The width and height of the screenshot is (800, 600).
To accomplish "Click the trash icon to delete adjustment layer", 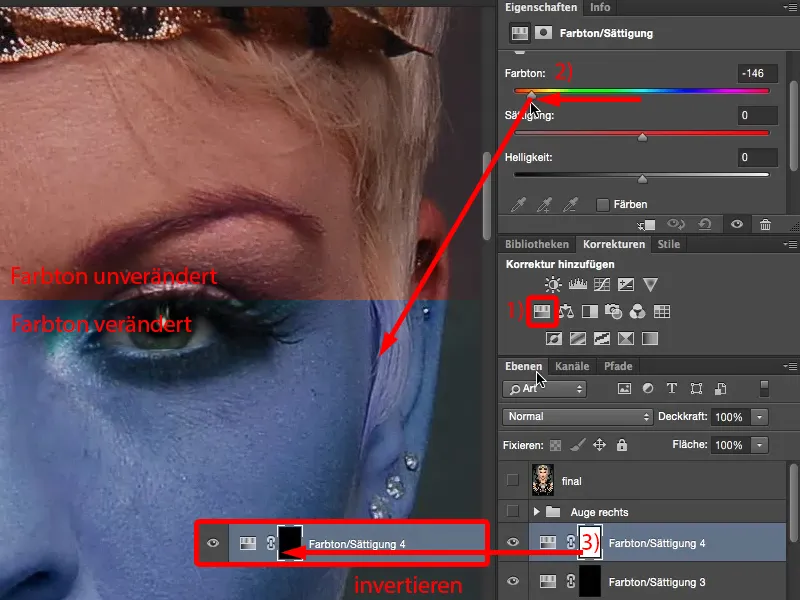I will point(766,224).
